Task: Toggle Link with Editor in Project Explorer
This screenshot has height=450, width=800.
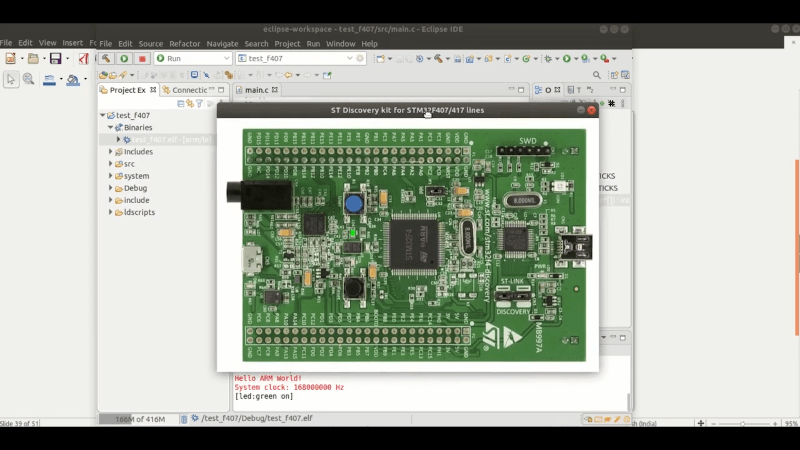Action: click(x=190, y=103)
